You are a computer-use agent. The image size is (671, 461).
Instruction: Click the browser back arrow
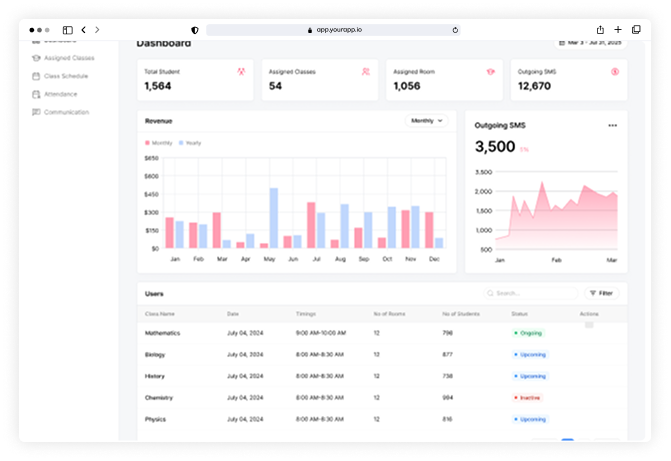click(x=83, y=30)
